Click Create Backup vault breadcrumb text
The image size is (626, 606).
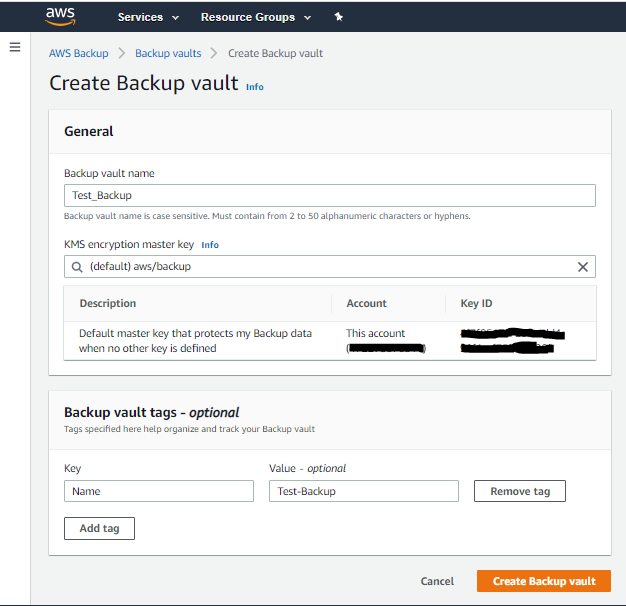click(x=275, y=53)
